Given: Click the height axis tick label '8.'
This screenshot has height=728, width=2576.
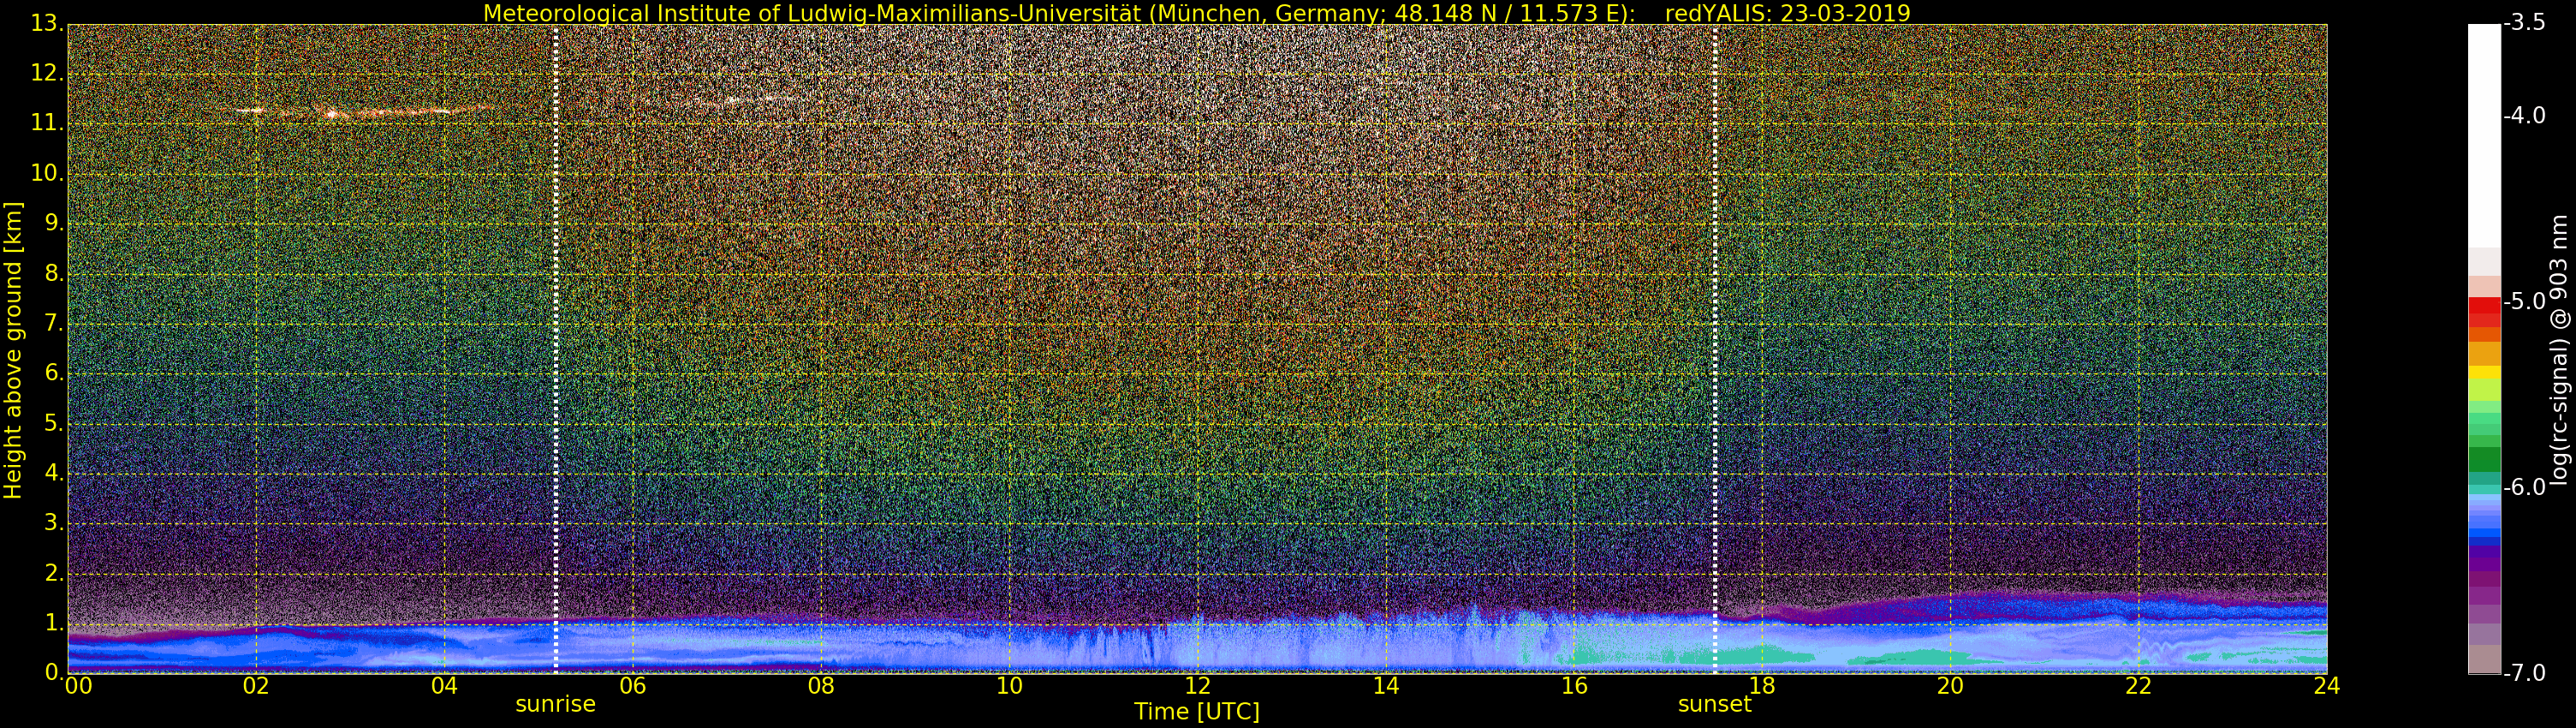Looking at the screenshot, I should [x=54, y=273].
